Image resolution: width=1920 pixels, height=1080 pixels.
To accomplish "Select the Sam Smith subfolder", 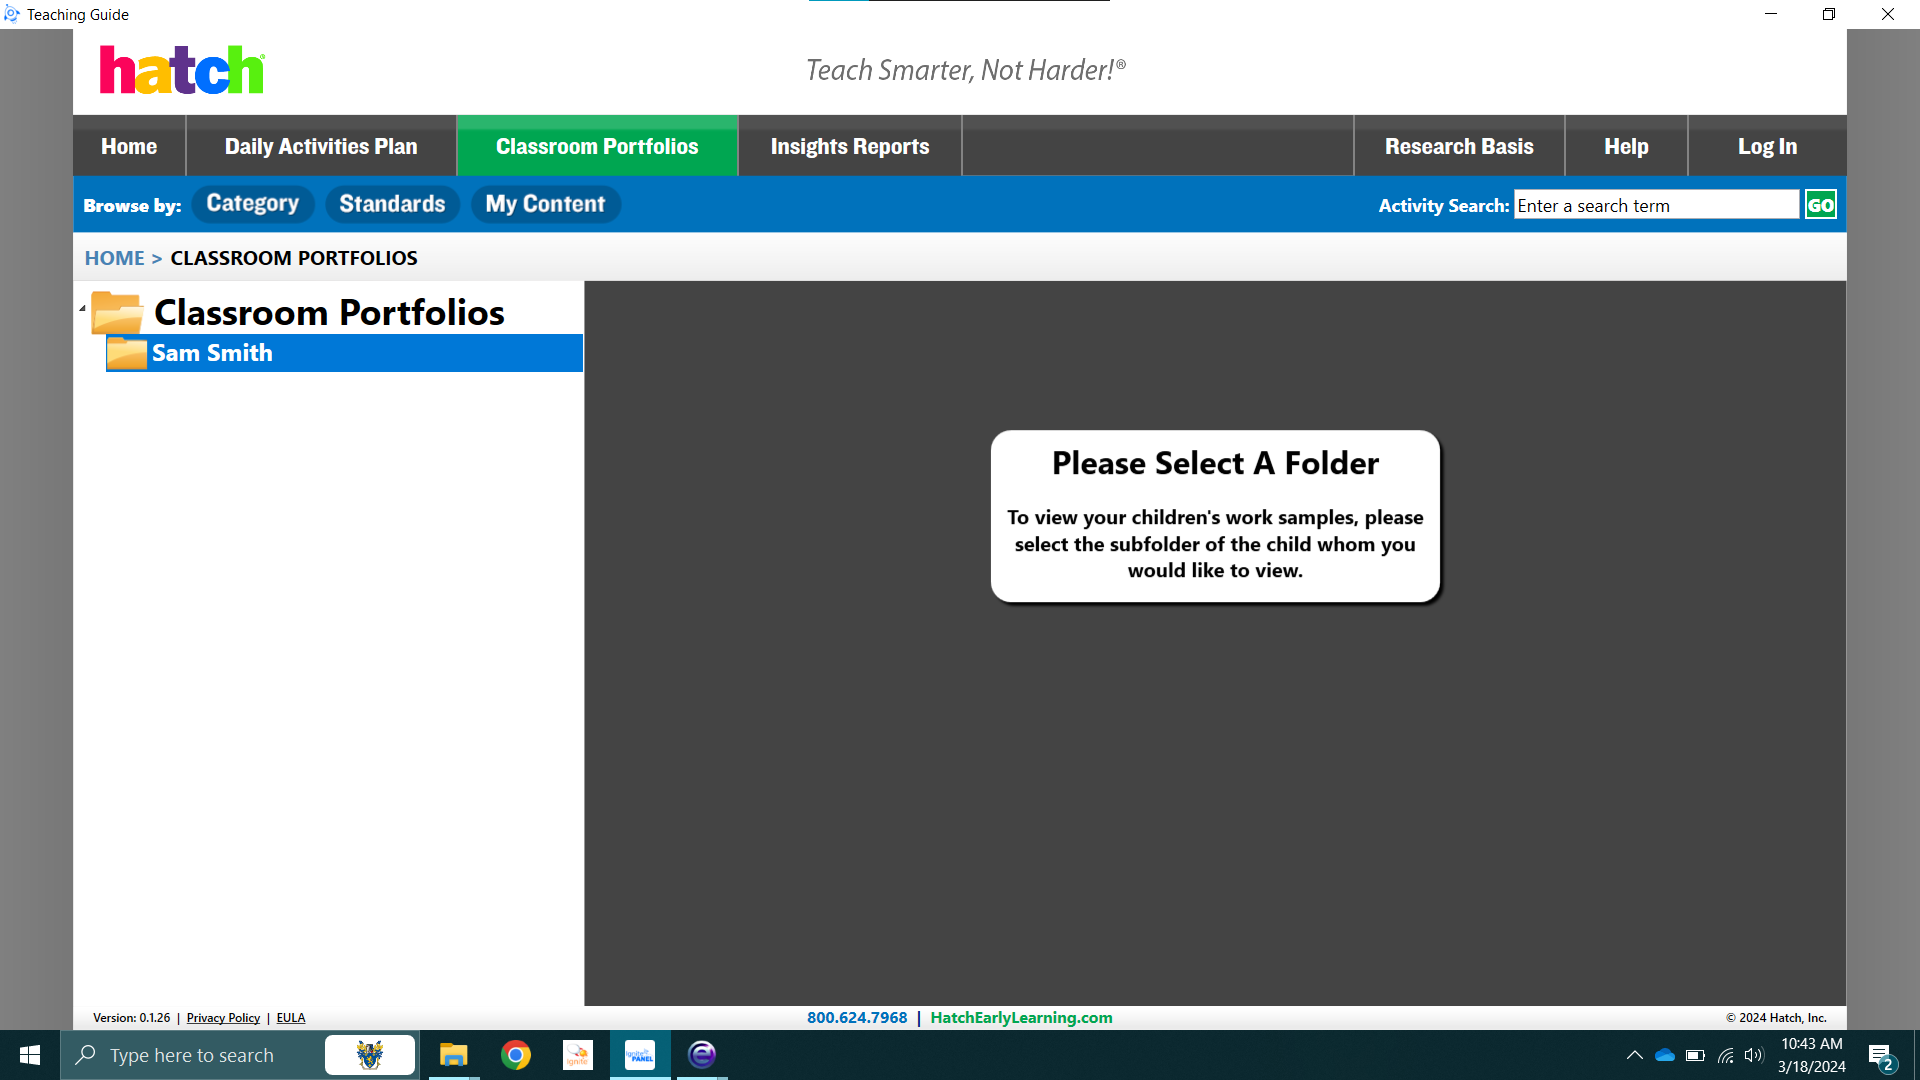I will pyautogui.click(x=344, y=353).
